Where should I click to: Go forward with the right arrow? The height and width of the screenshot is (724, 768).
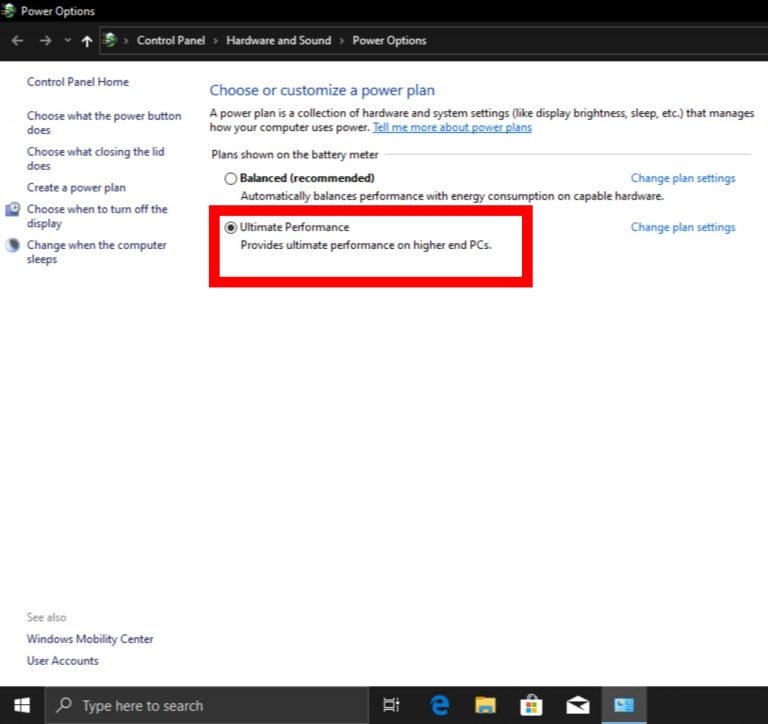(x=46, y=41)
